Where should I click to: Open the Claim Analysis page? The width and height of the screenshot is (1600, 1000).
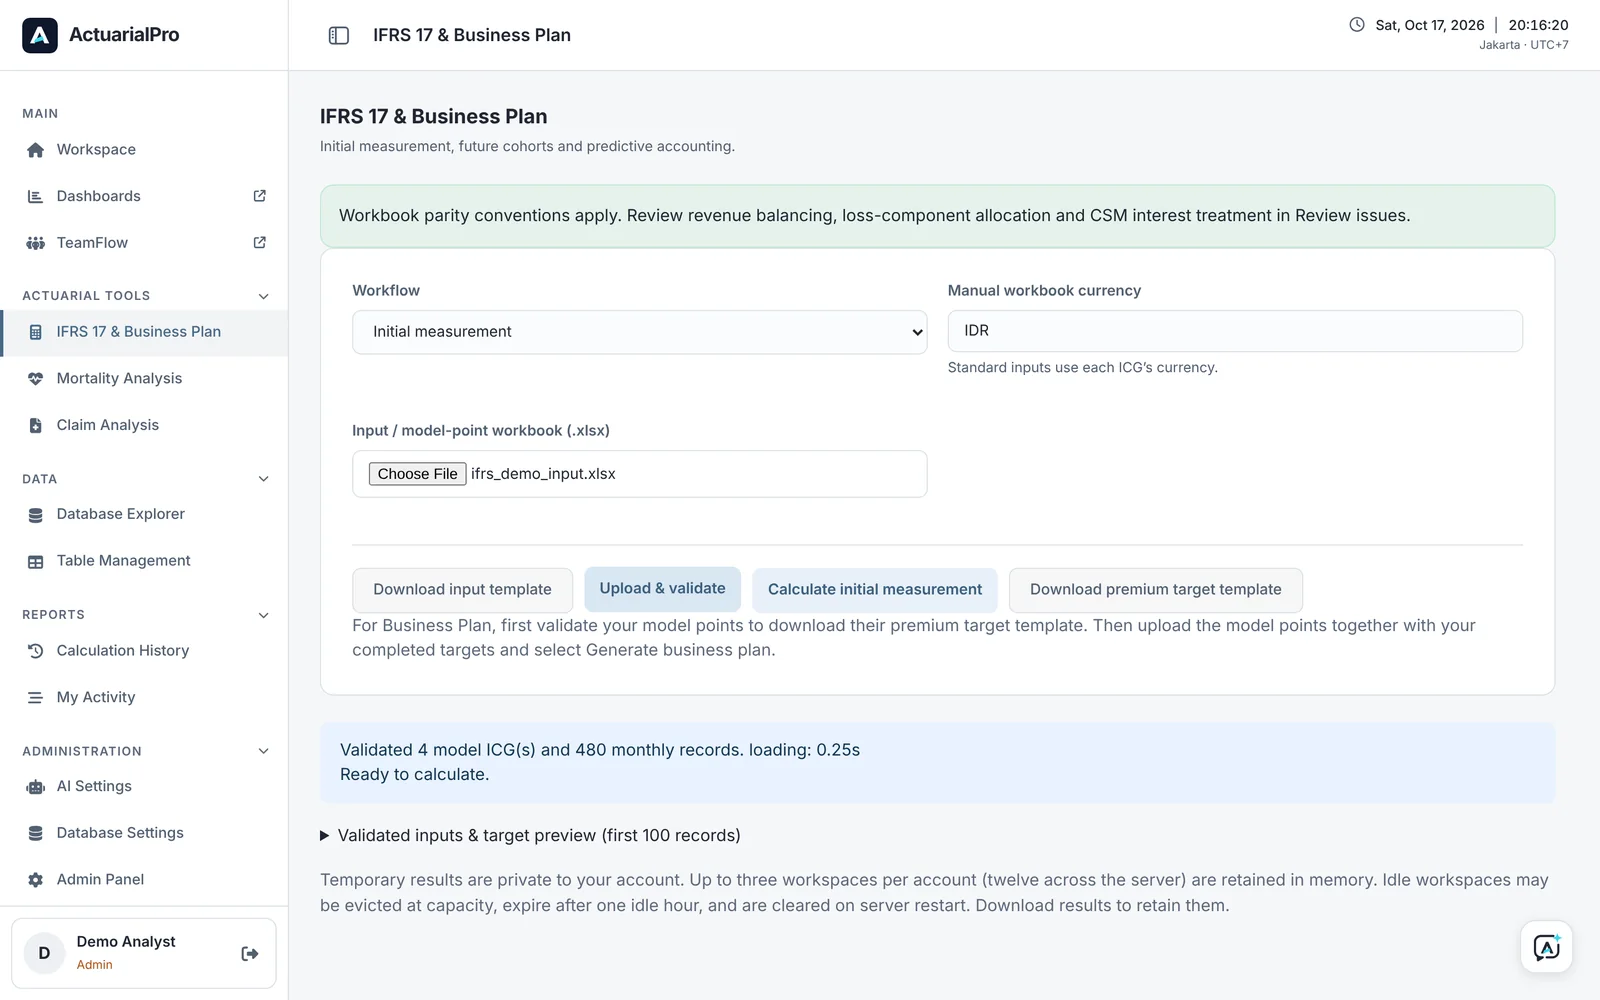tap(145, 425)
